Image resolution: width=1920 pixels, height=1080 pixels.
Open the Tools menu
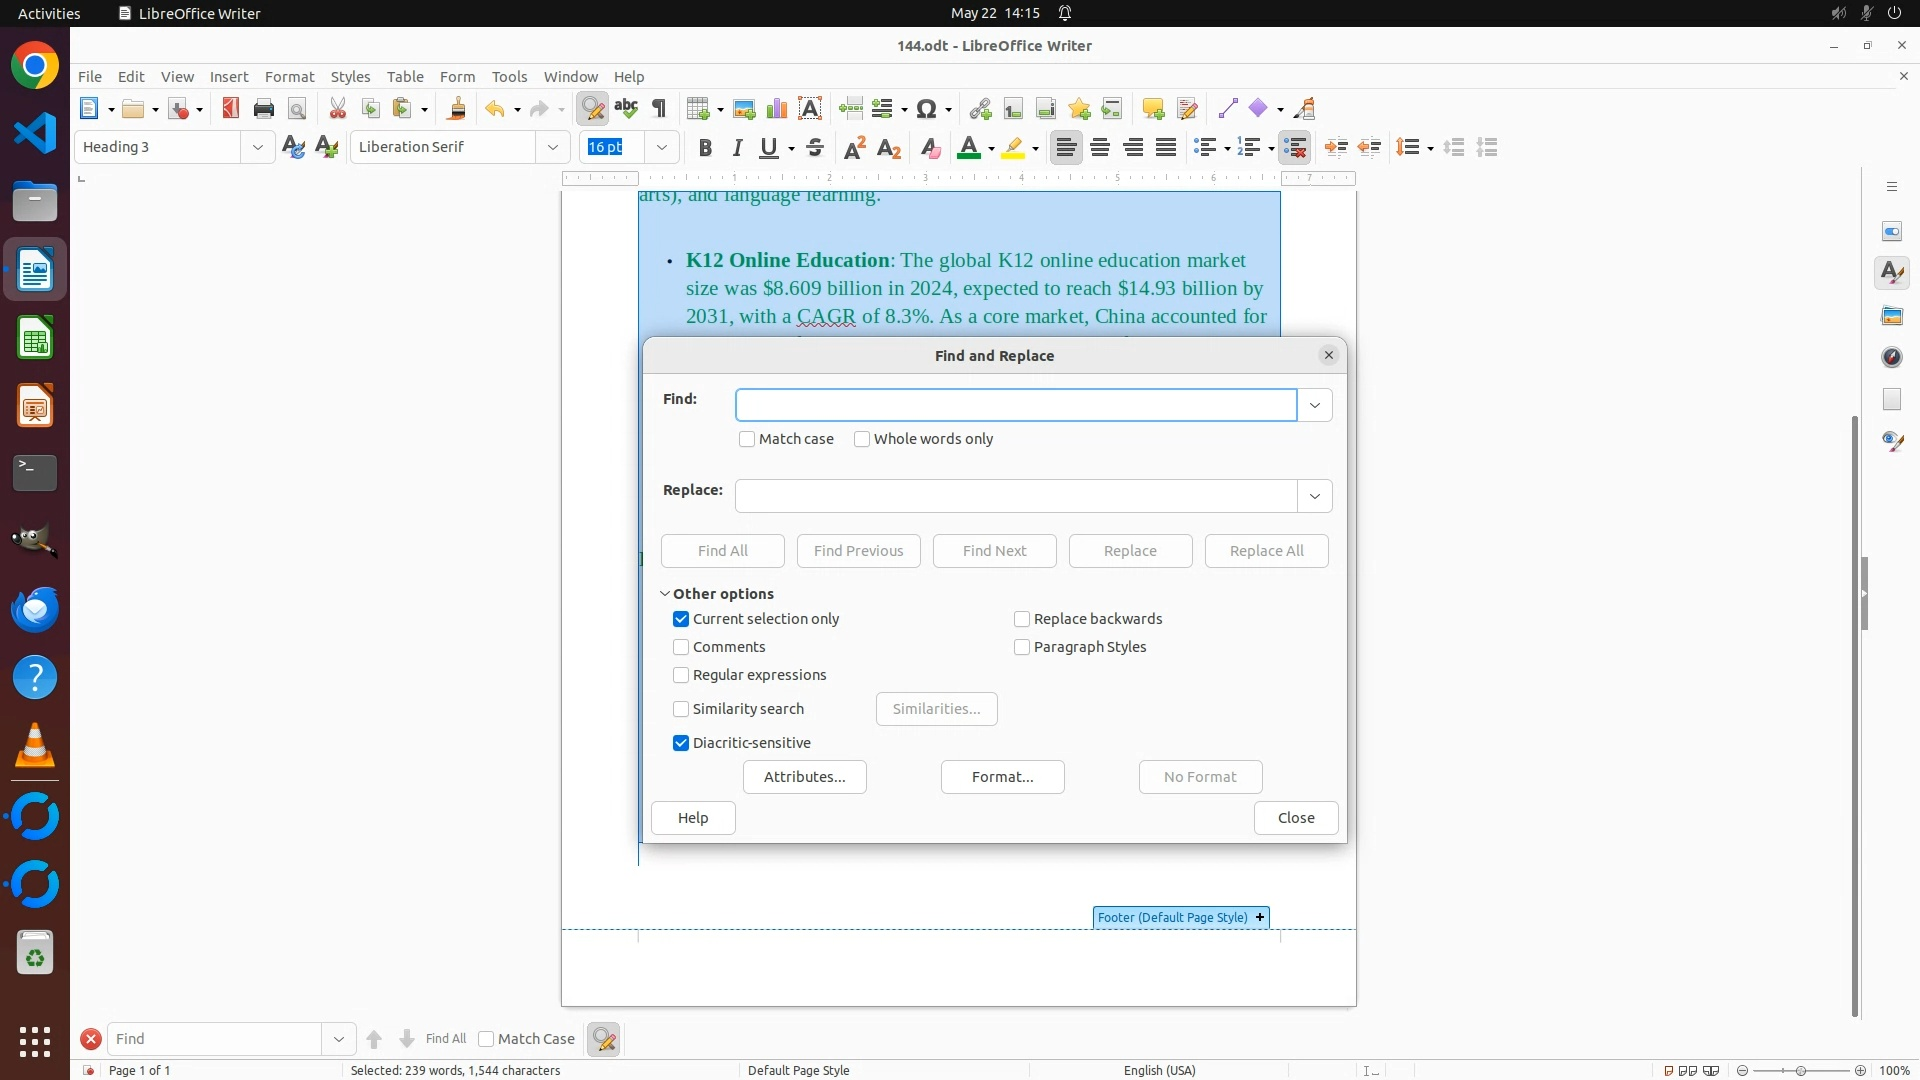point(509,77)
